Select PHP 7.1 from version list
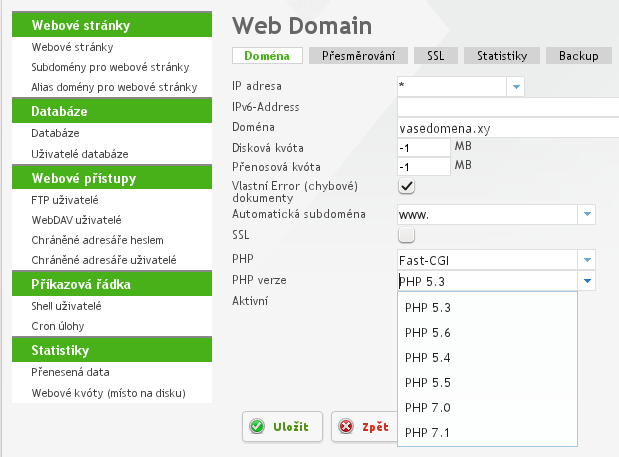Image resolution: width=619 pixels, height=457 pixels. (428, 432)
